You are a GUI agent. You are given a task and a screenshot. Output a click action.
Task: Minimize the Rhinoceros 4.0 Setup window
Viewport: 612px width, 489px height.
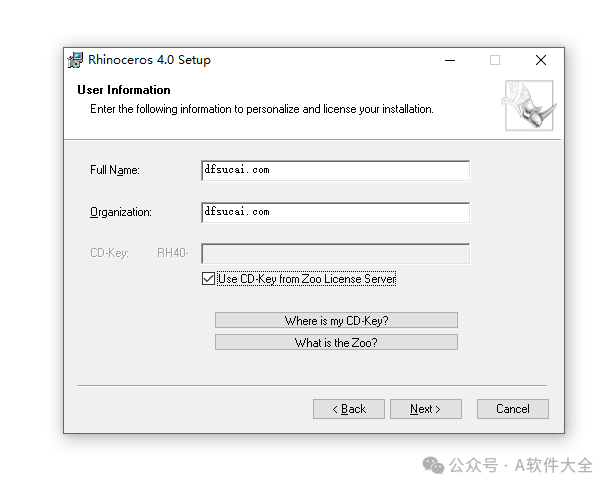pos(450,60)
